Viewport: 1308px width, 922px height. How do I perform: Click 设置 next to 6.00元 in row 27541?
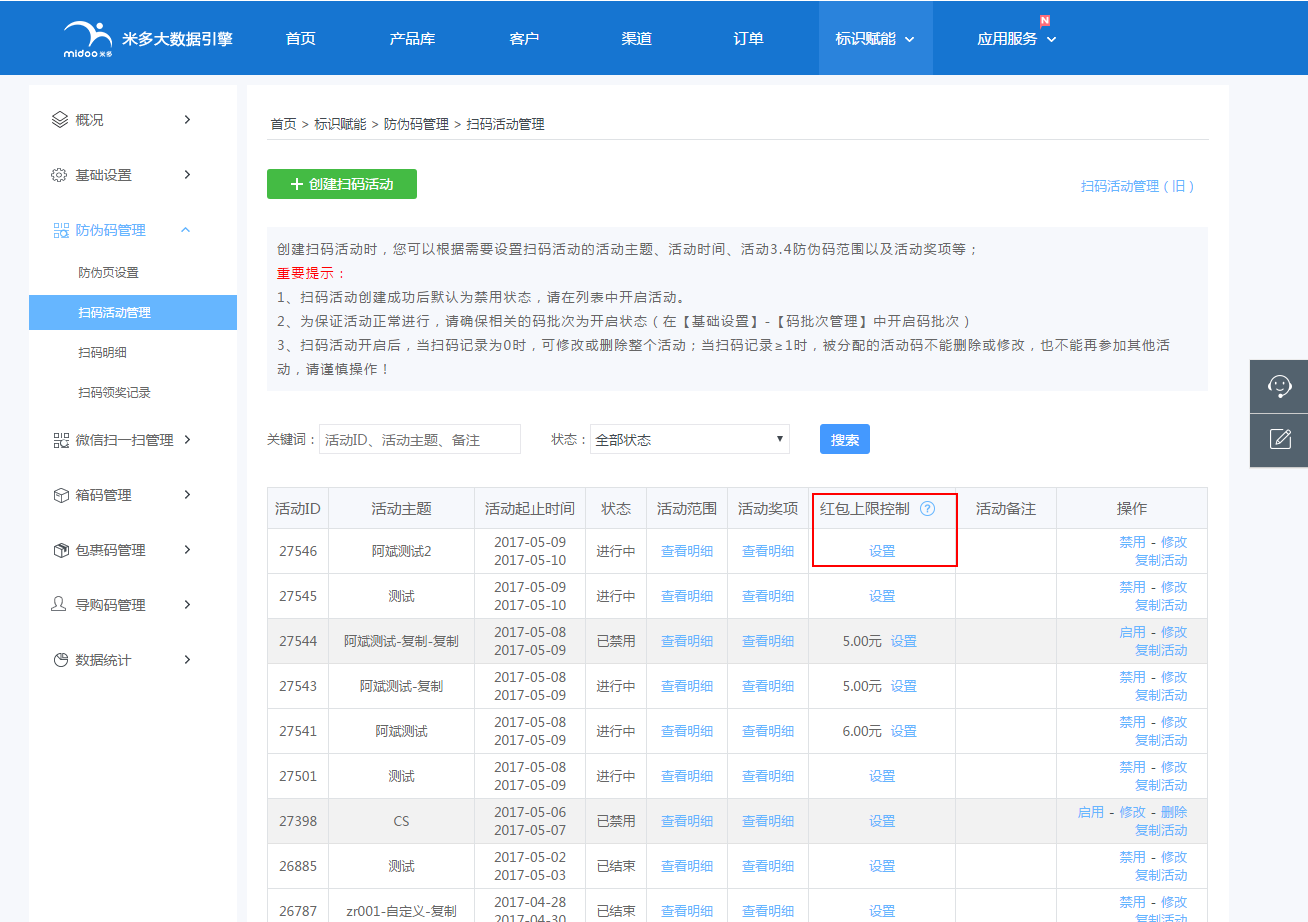pos(904,731)
